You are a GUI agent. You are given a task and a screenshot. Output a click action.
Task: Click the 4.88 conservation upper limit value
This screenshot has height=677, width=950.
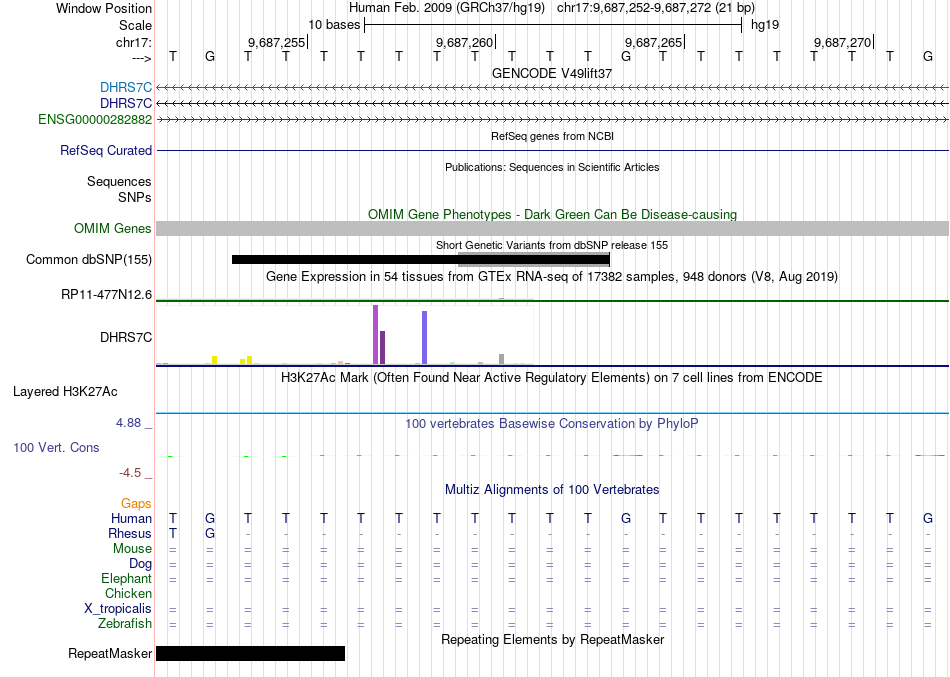pyautogui.click(x=128, y=422)
